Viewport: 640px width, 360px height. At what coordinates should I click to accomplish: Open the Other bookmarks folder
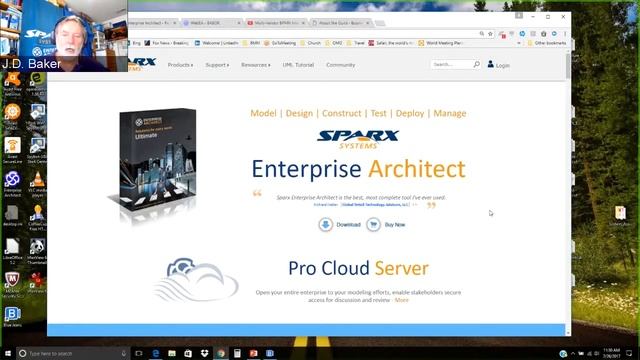pyautogui.click(x=547, y=43)
